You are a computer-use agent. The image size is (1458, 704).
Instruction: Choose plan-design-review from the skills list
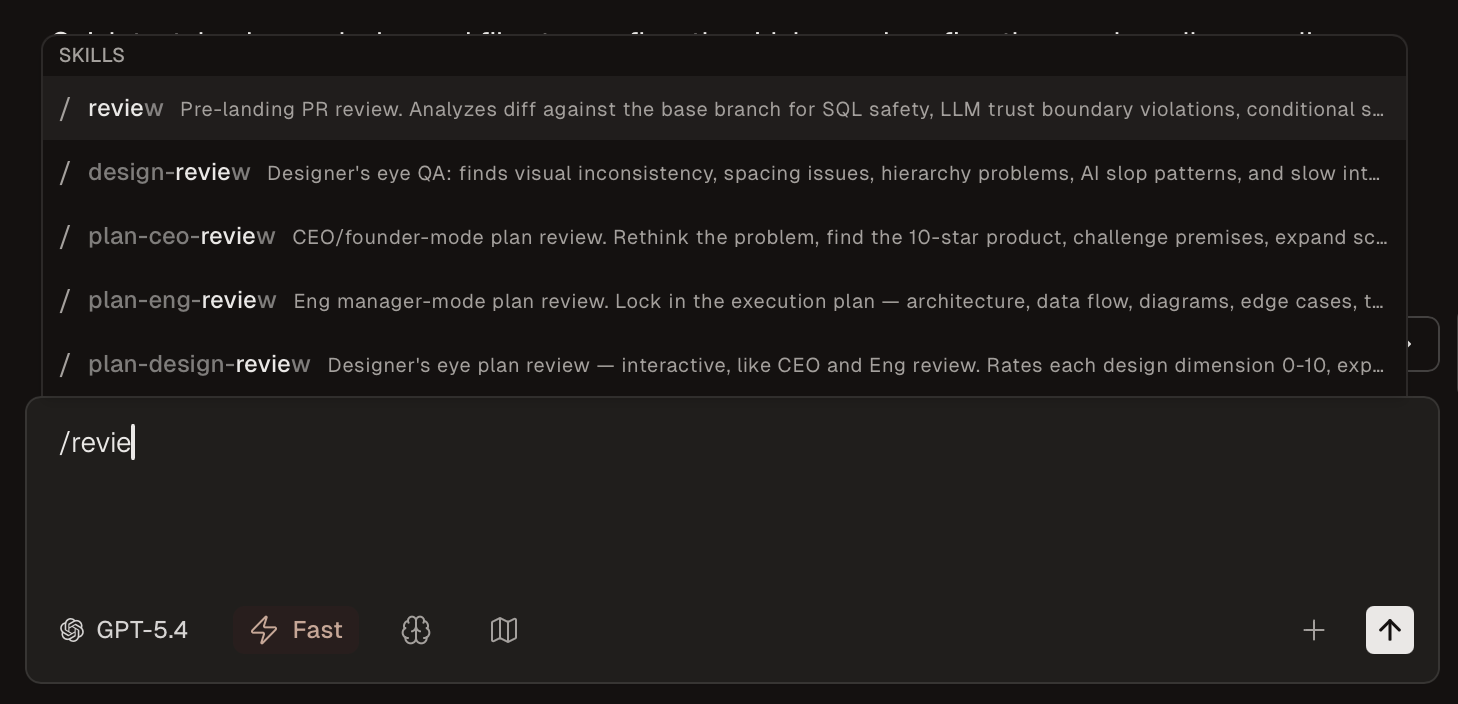(199, 365)
